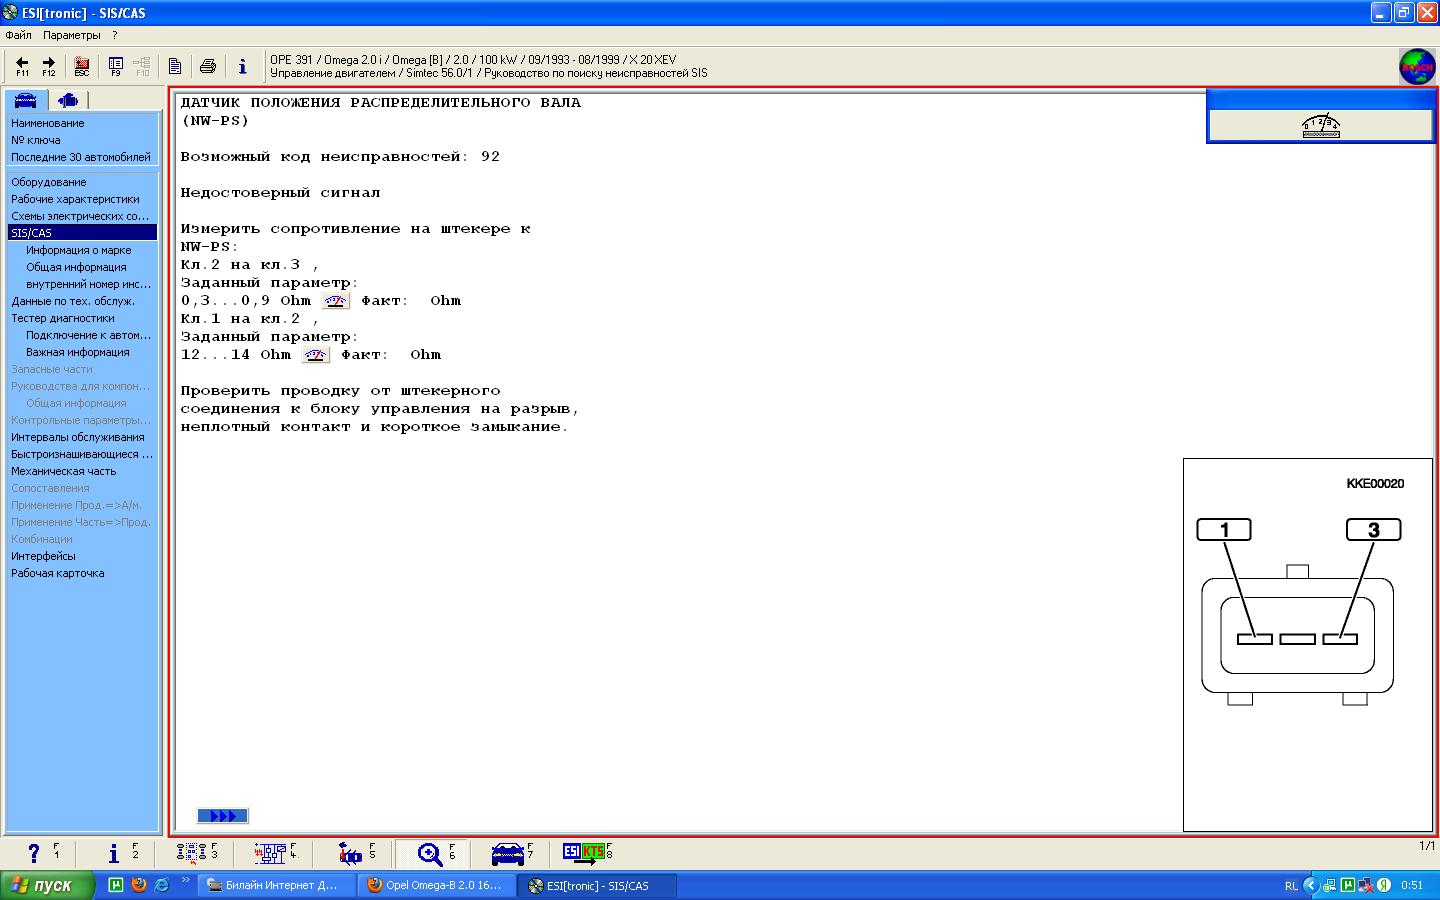Open внутренний номер инс… entry
The width and height of the screenshot is (1440, 900).
coord(89,284)
